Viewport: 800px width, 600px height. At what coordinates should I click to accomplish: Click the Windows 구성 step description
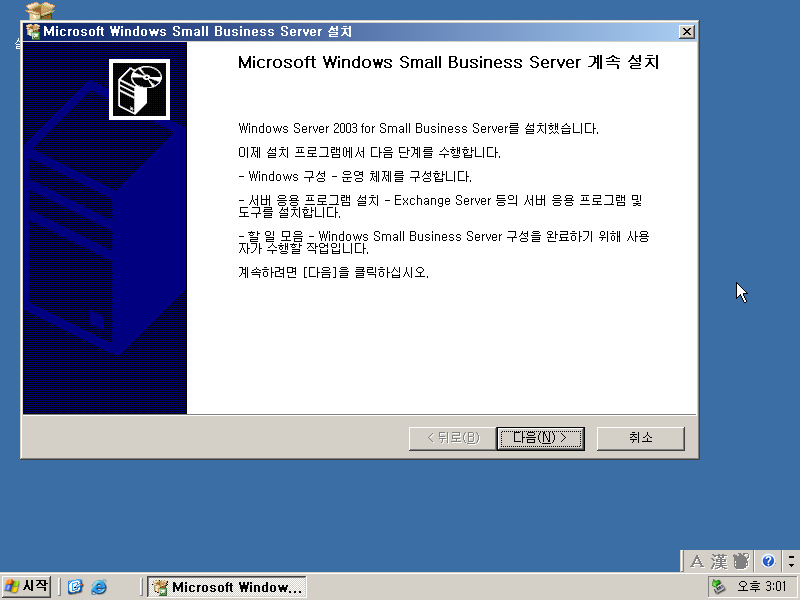pos(355,177)
